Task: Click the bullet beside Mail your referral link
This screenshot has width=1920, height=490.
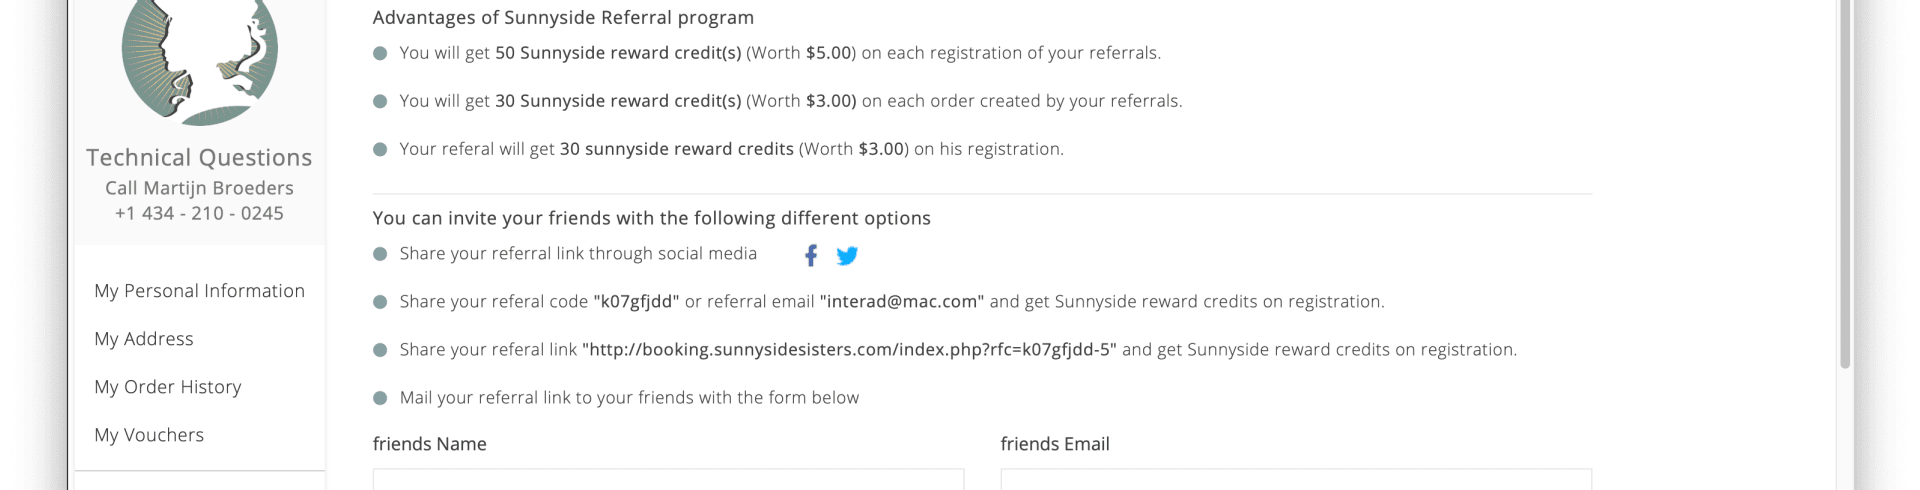Action: [x=380, y=398]
